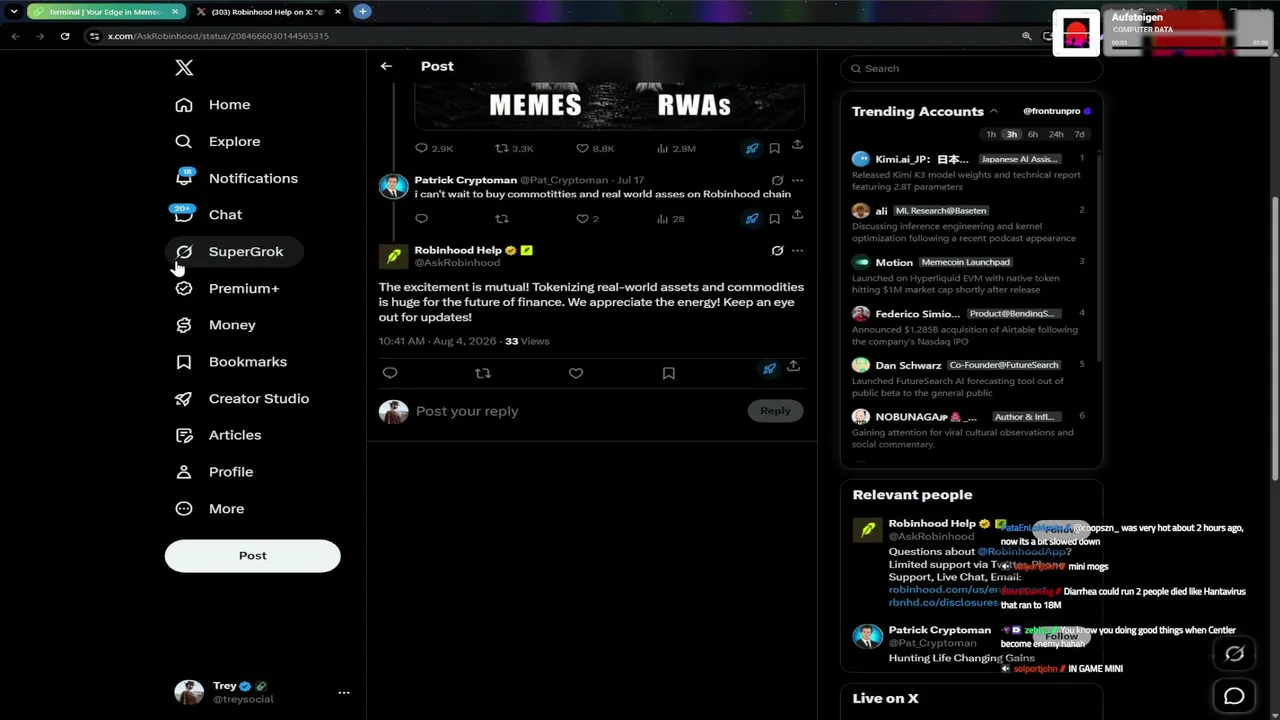Open Profile in the sidebar
Screen dimensions: 1280x720
point(214,472)
